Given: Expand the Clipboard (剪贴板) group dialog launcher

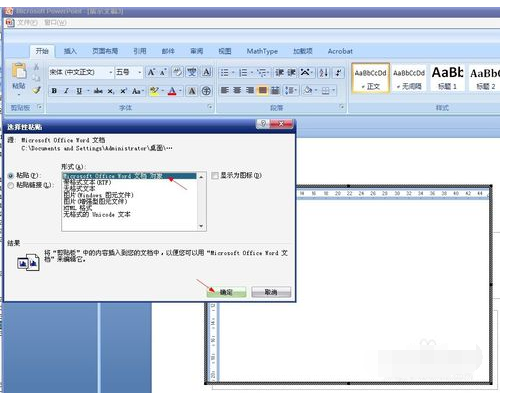Looking at the screenshot, I should tap(40, 107).
